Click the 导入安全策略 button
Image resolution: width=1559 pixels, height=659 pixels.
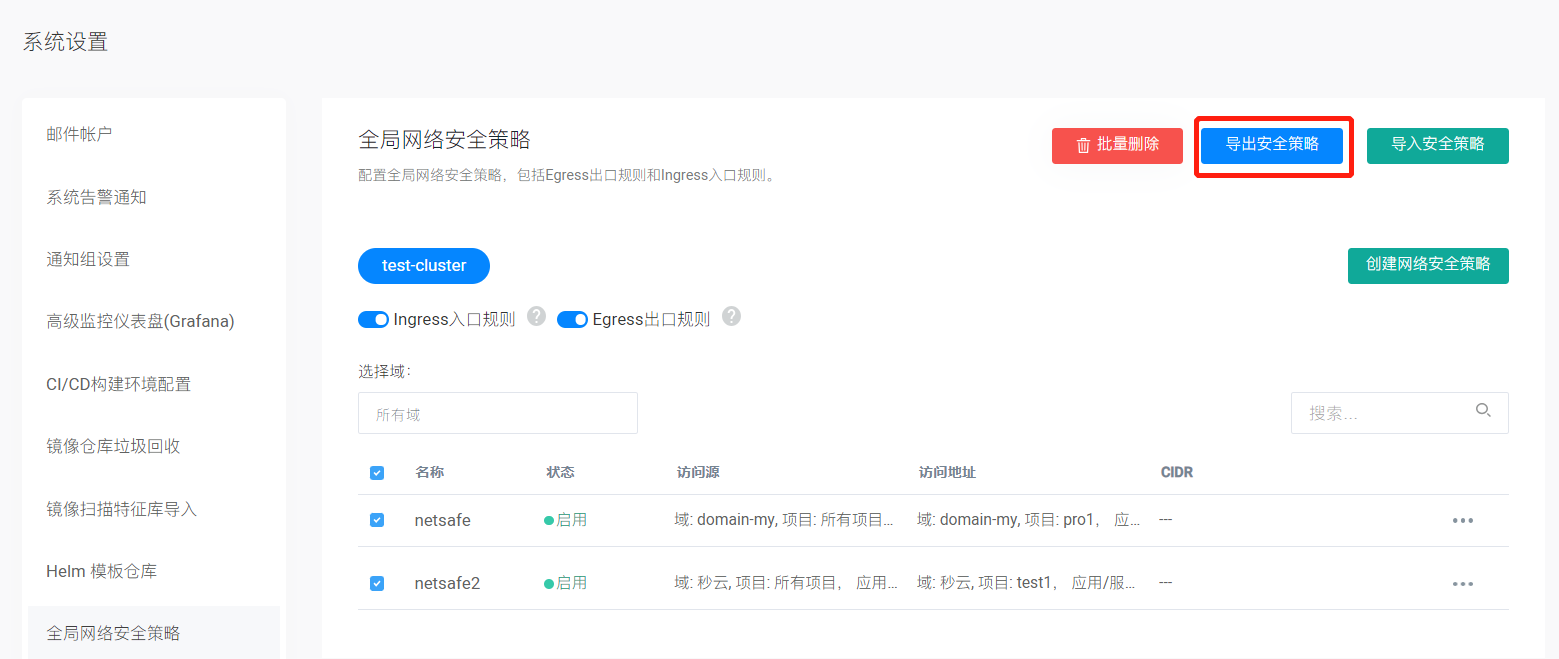click(x=1437, y=145)
